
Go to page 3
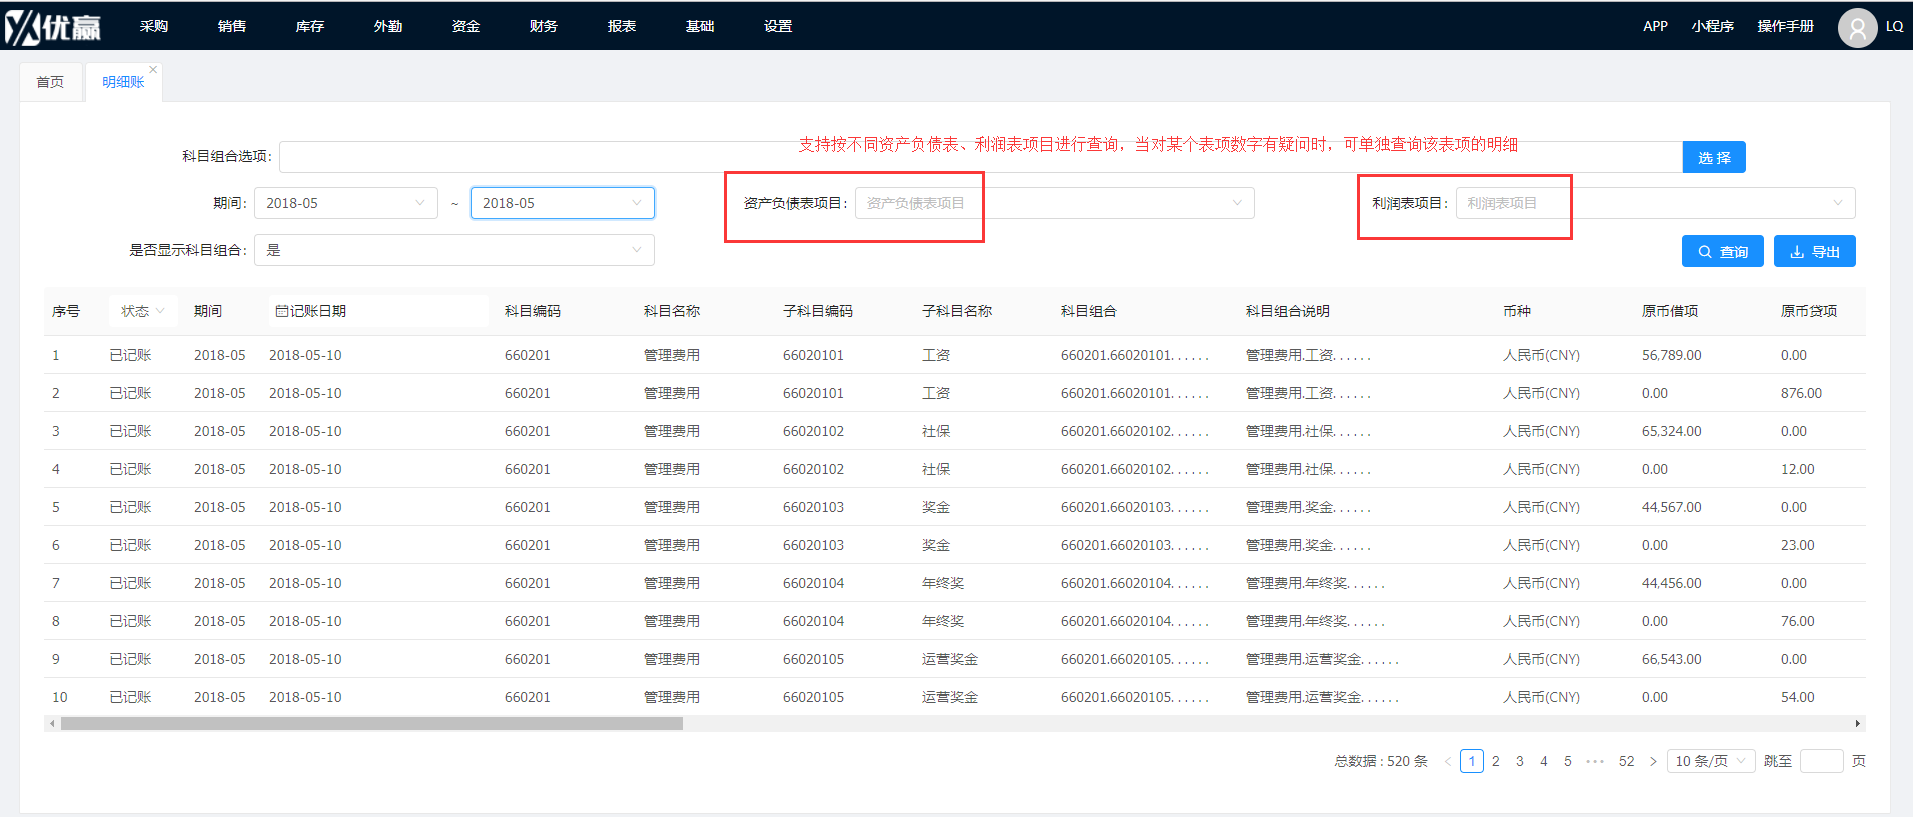(1520, 761)
